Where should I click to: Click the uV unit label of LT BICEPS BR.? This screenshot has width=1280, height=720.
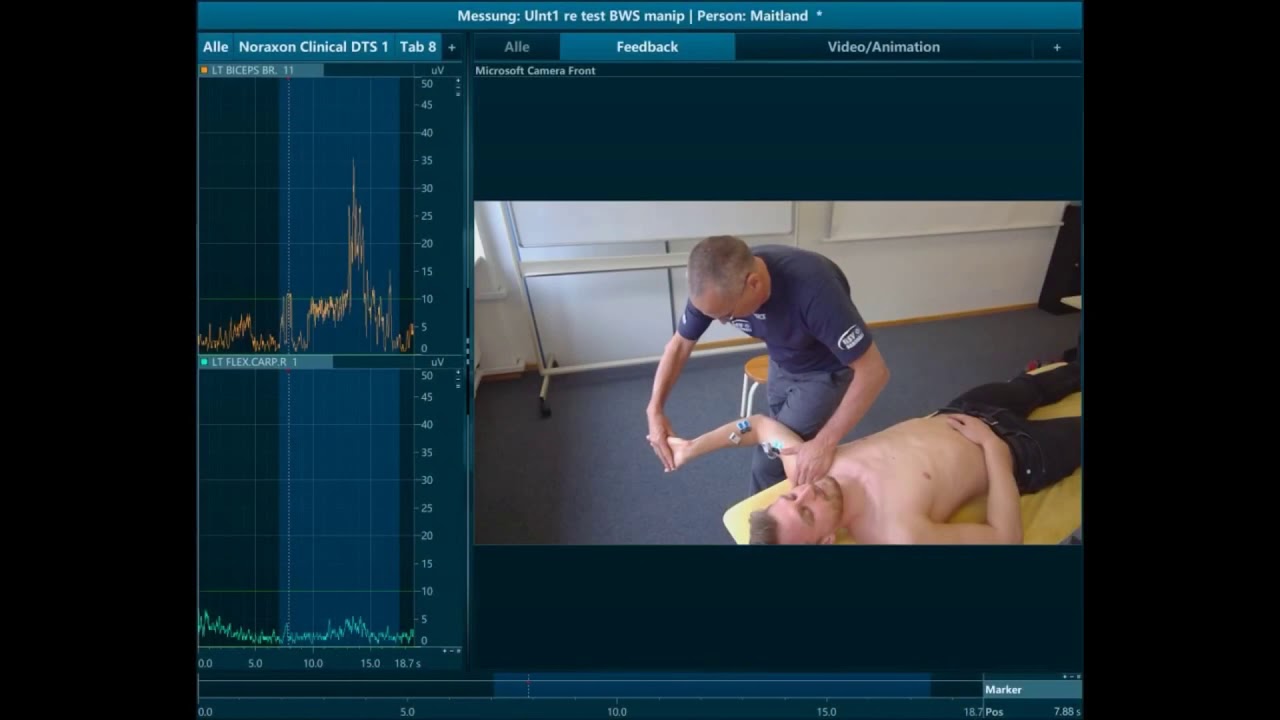coord(437,71)
